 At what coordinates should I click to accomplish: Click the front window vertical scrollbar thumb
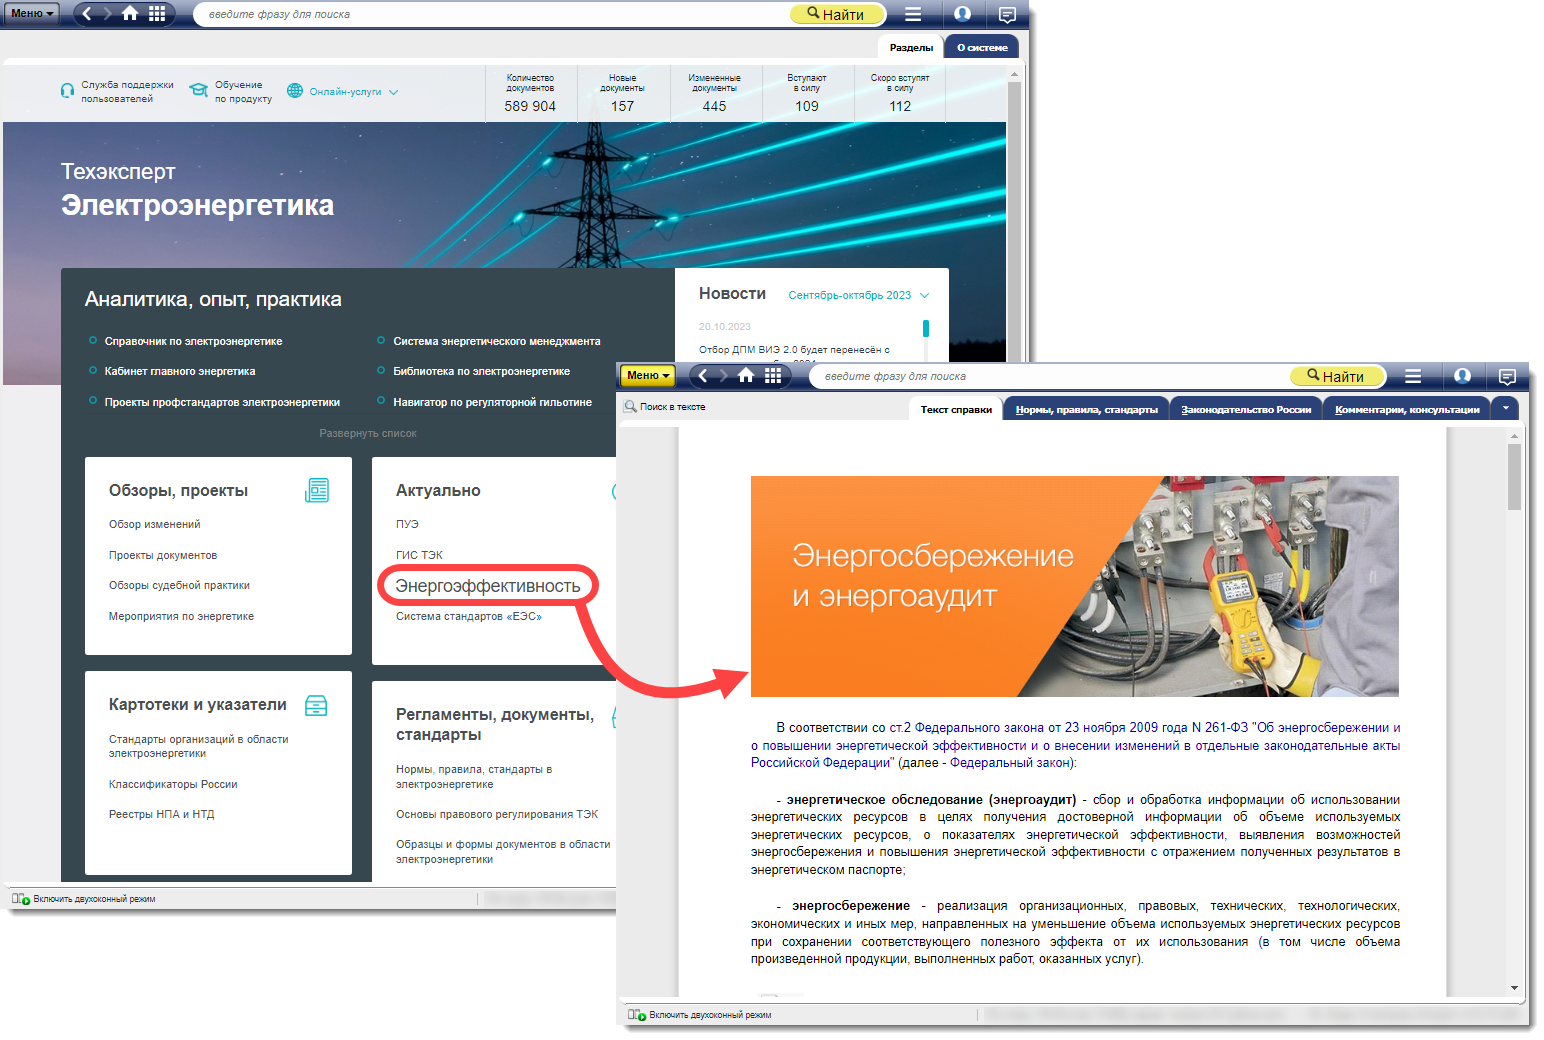(1514, 476)
